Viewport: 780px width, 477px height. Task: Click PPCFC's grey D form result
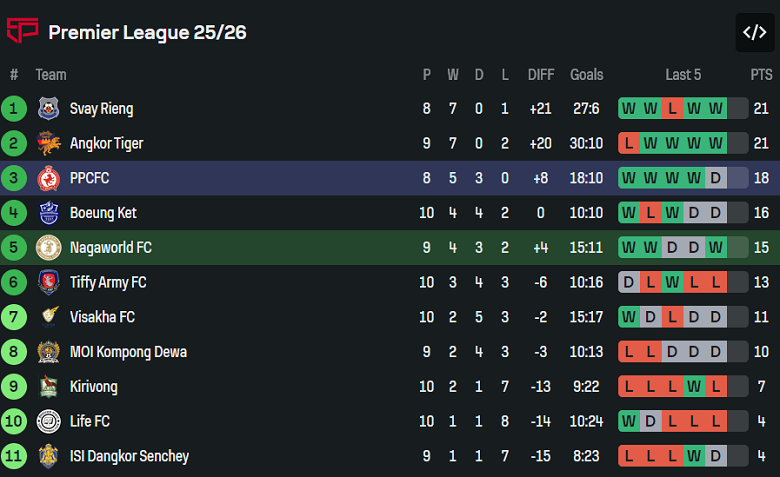coord(715,179)
